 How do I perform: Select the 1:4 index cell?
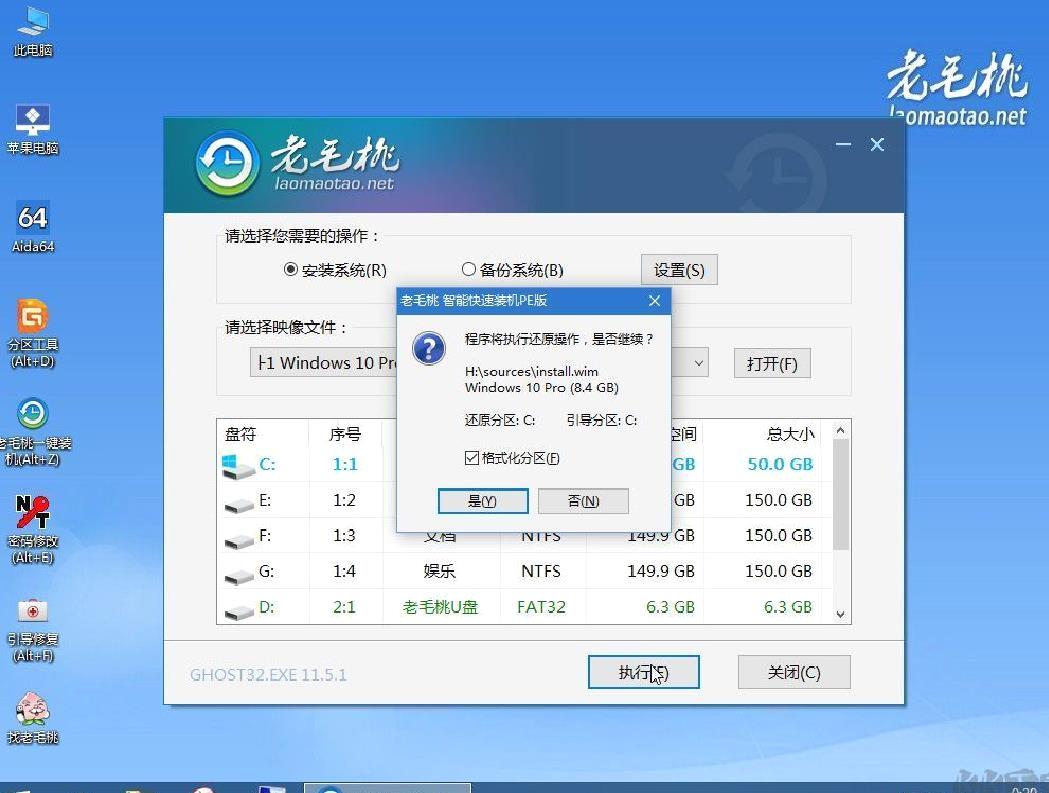[x=345, y=571]
